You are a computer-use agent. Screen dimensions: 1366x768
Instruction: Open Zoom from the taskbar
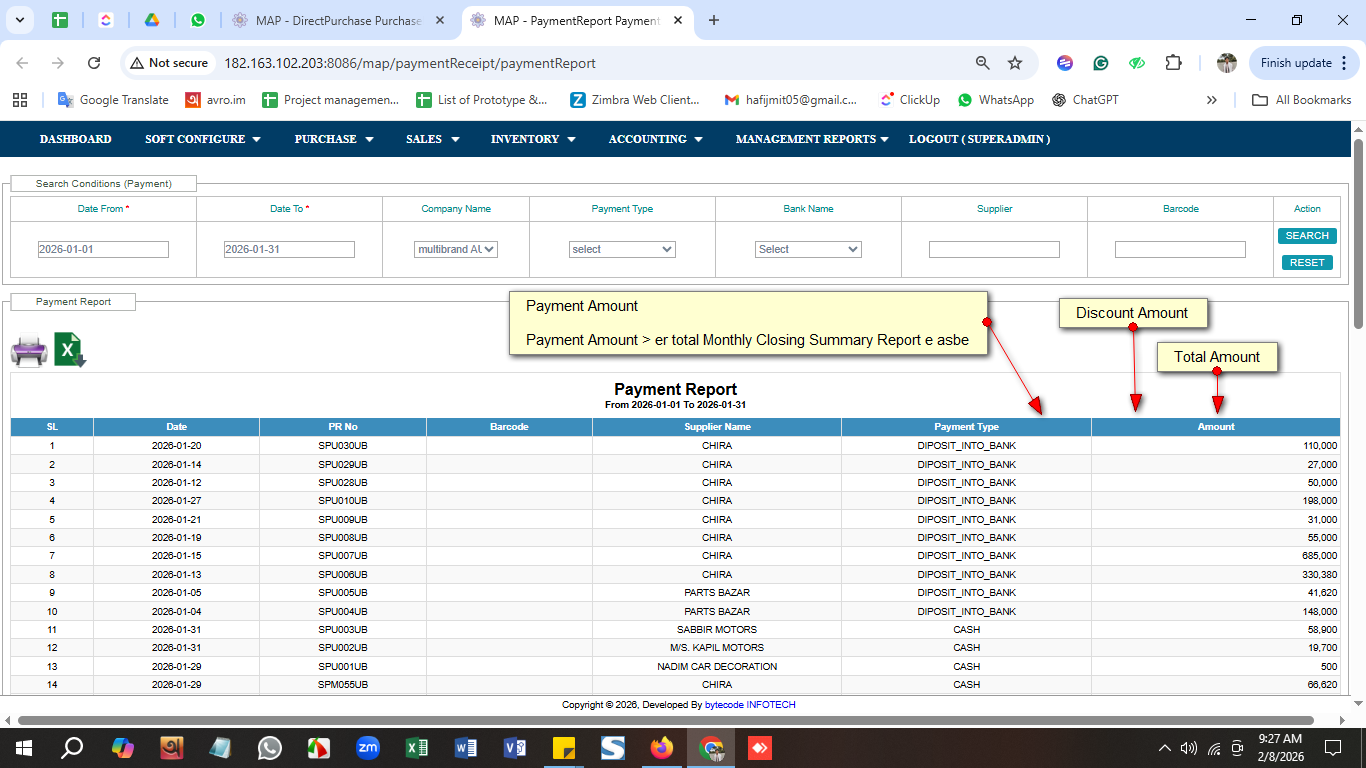(x=368, y=747)
